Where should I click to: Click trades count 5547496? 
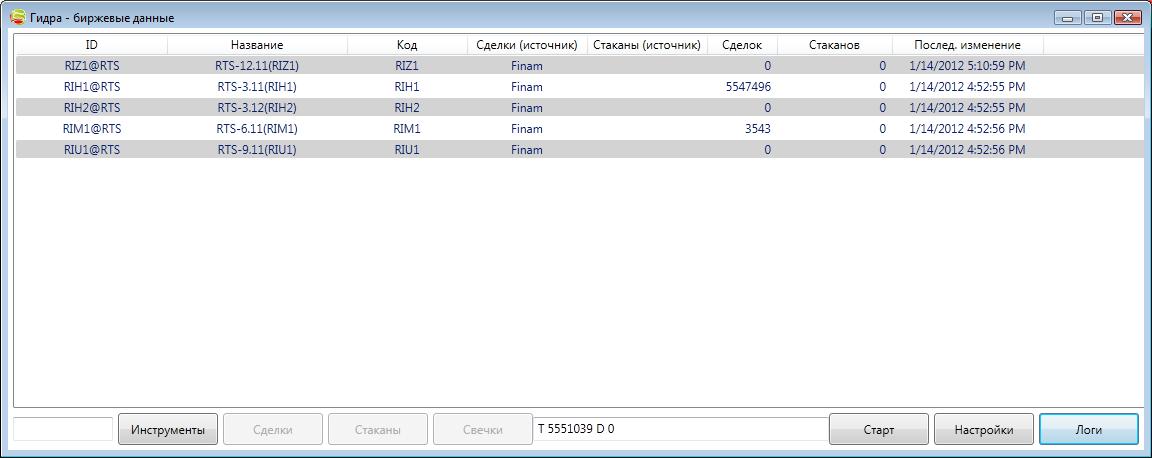click(748, 87)
